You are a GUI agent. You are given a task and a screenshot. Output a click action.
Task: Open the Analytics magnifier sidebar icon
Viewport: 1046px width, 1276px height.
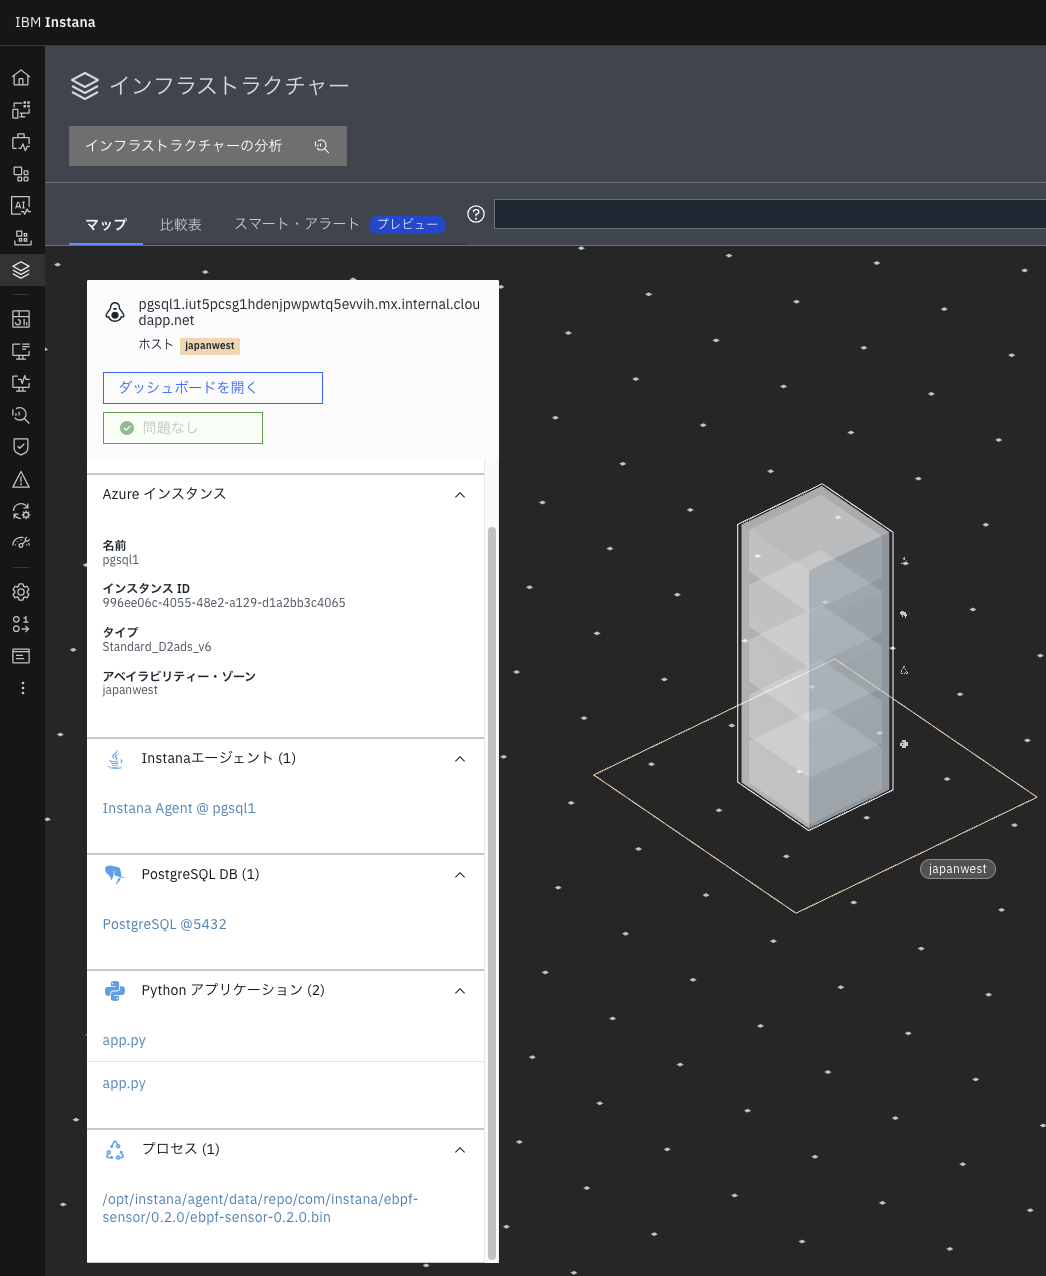pos(21,415)
